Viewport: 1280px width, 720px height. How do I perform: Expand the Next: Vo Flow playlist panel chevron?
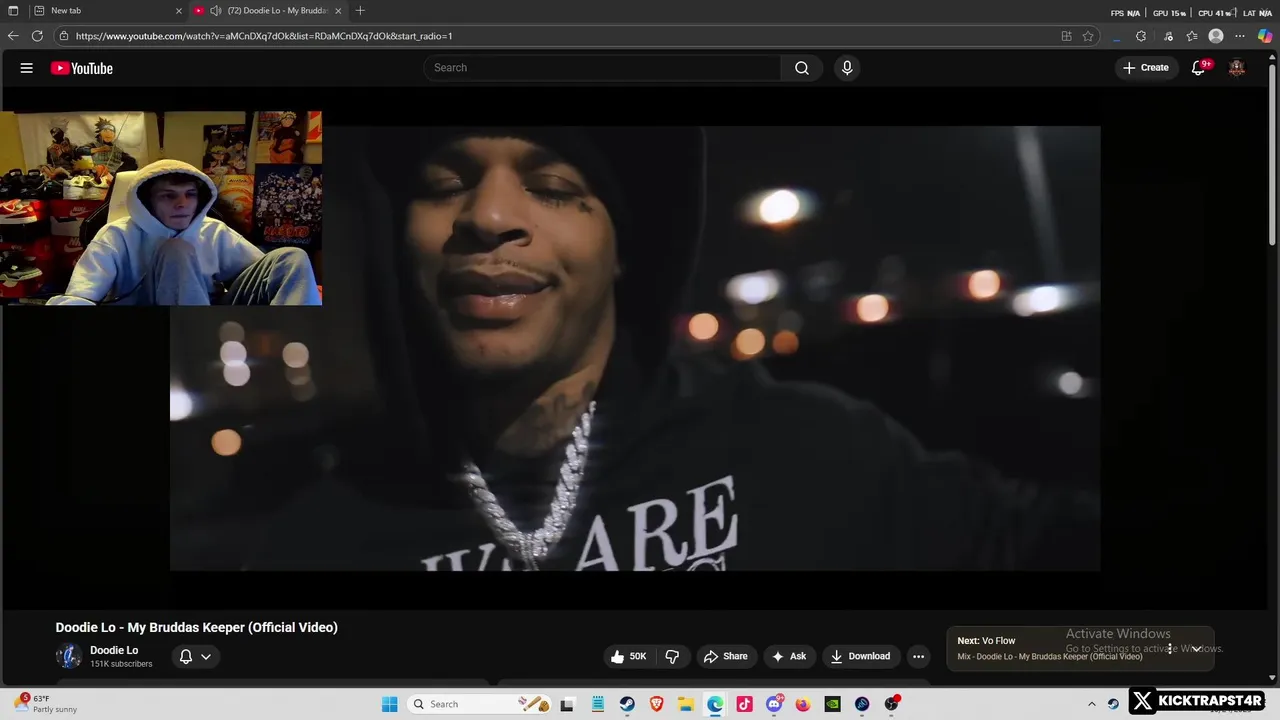pos(1196,649)
